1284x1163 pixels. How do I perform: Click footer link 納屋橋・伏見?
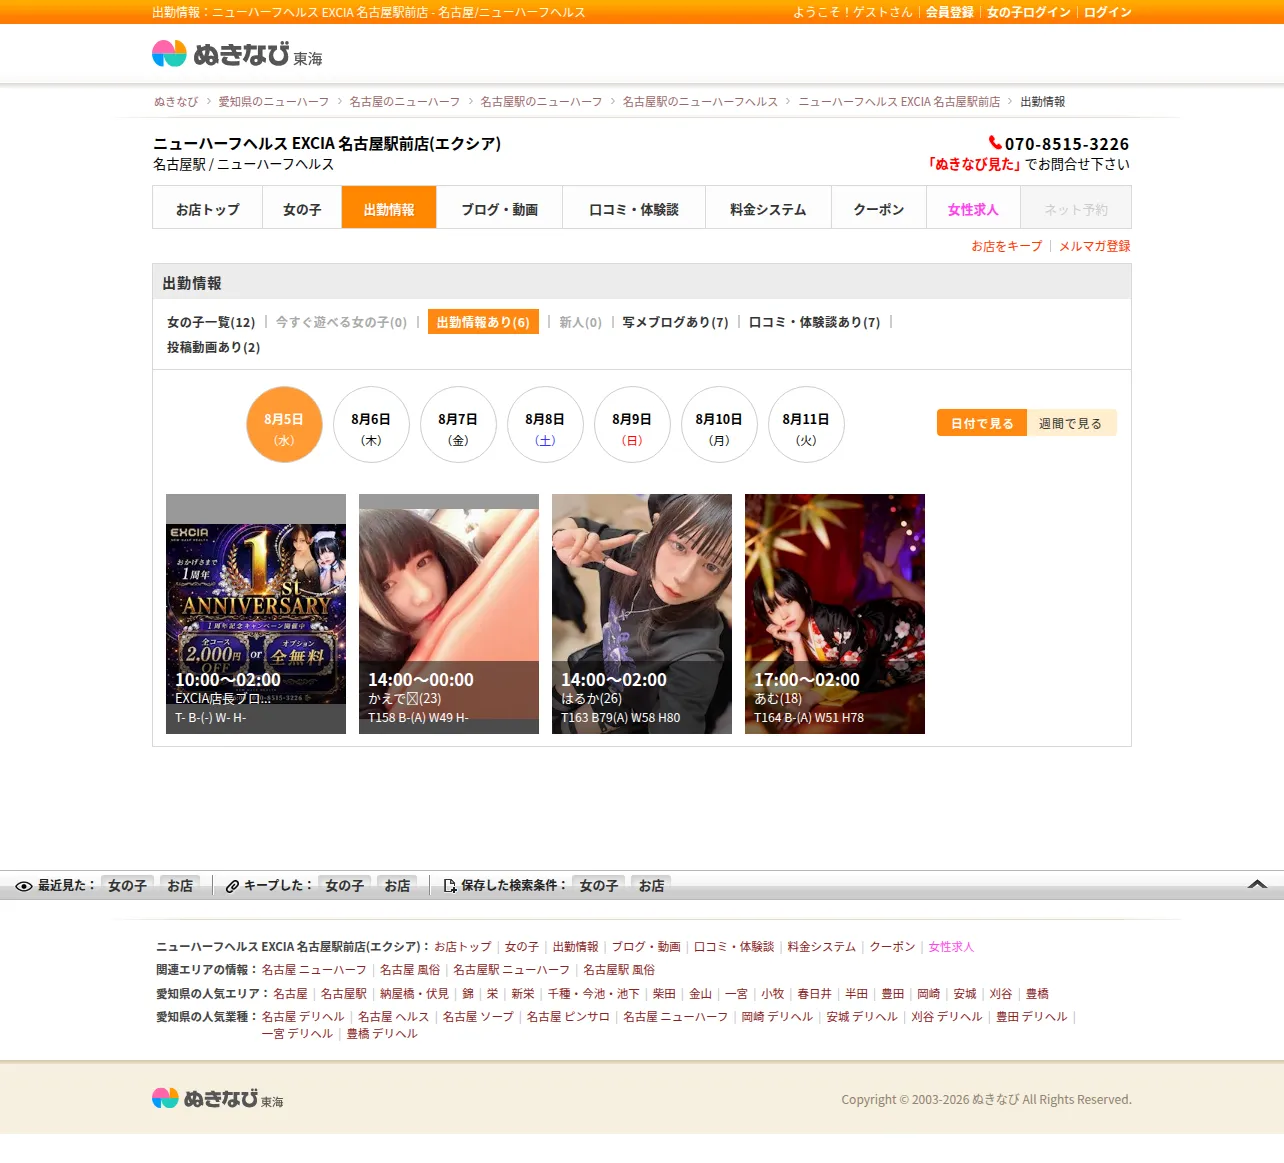(415, 994)
